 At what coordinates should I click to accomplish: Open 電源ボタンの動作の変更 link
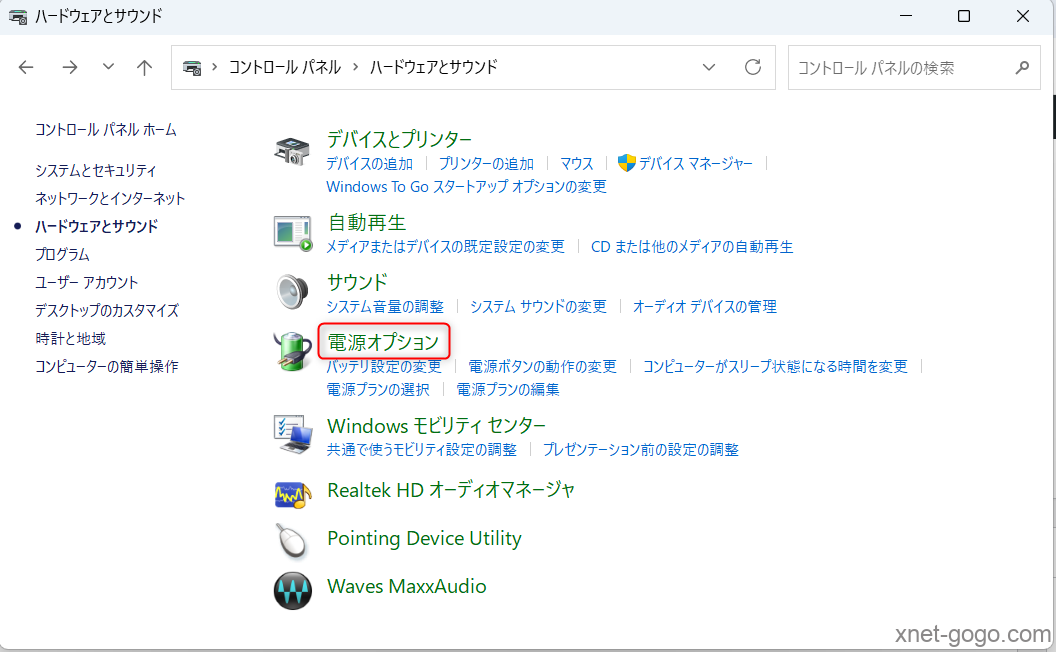tap(542, 367)
